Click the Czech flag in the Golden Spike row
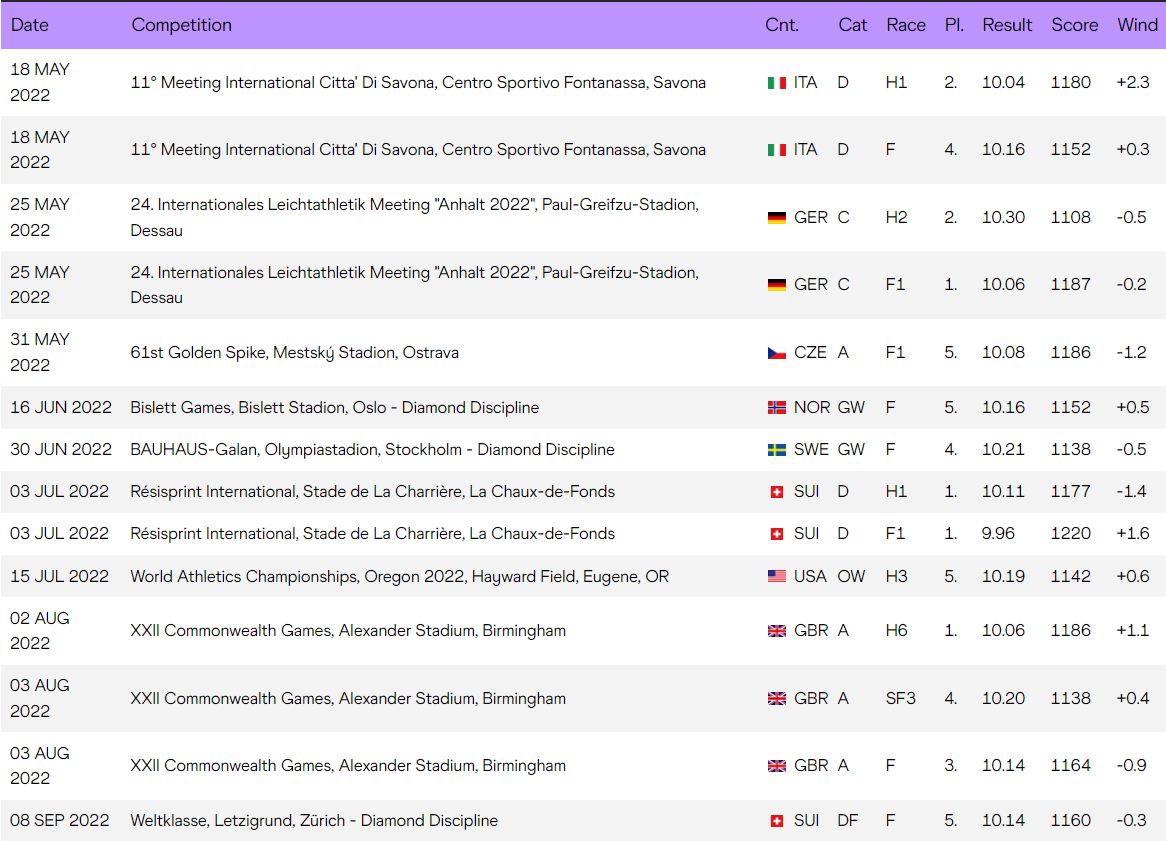The image size is (1166, 841). pos(776,353)
